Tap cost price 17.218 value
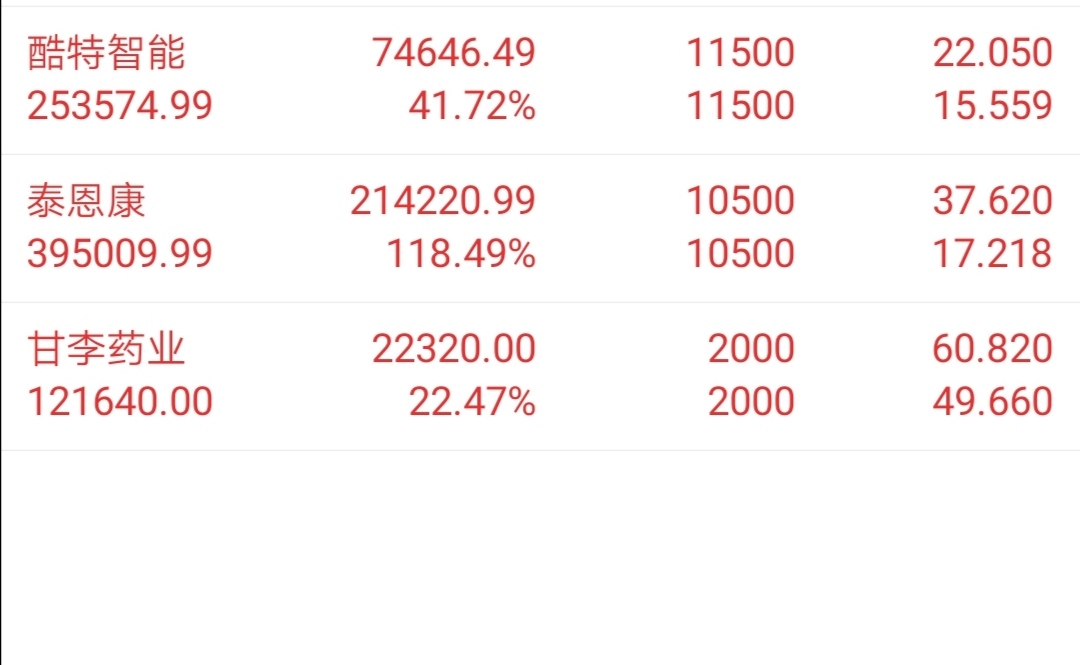 [x=993, y=254]
